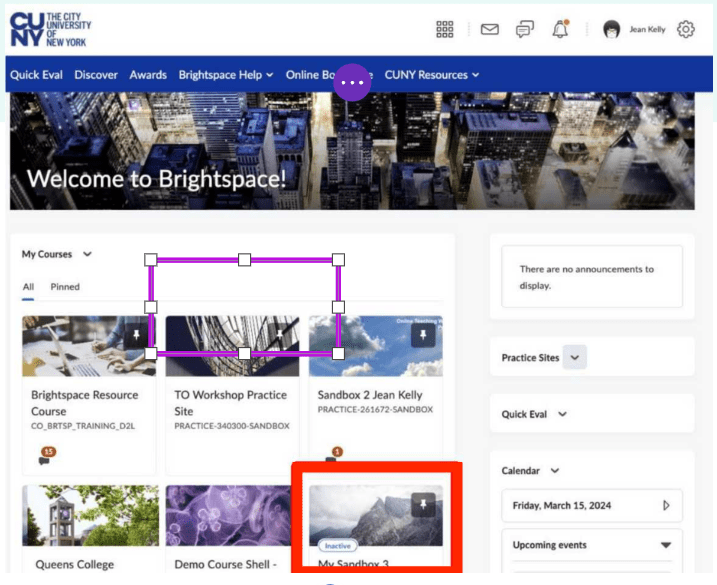Open the update alerts bell icon
This screenshot has height=585, width=717.
pyautogui.click(x=560, y=29)
